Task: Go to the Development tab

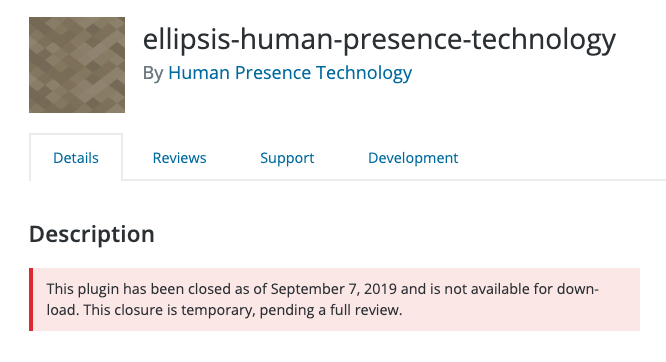Action: click(413, 158)
